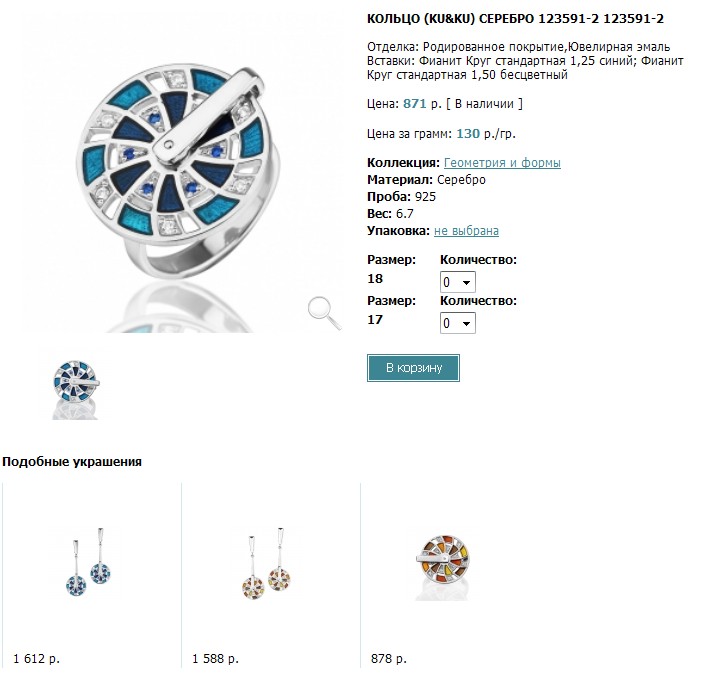Viewport: 712px width, 682px height.
Task: Open quantity dropdown for size 17
Action: click(x=458, y=323)
